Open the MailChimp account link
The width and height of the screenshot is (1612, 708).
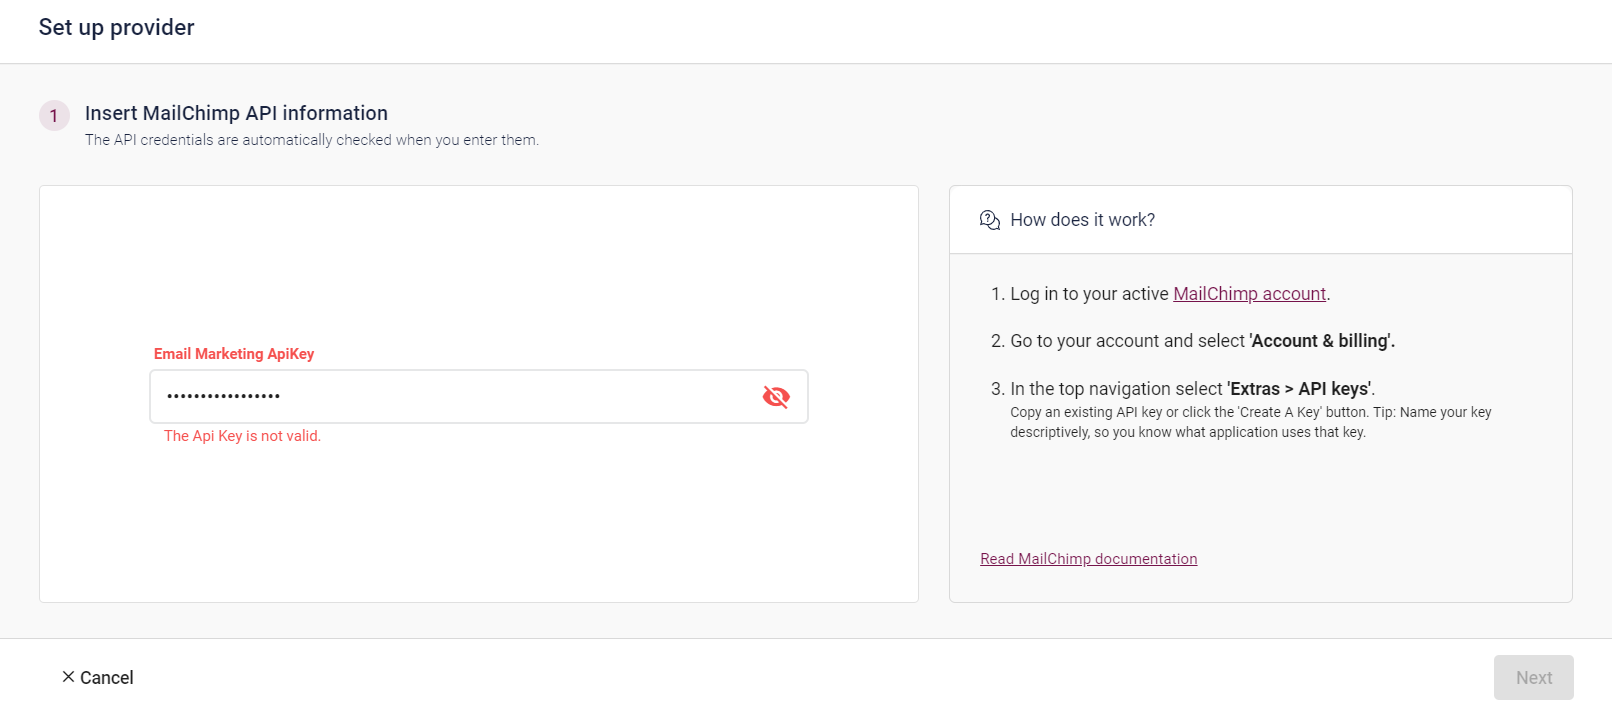point(1249,294)
